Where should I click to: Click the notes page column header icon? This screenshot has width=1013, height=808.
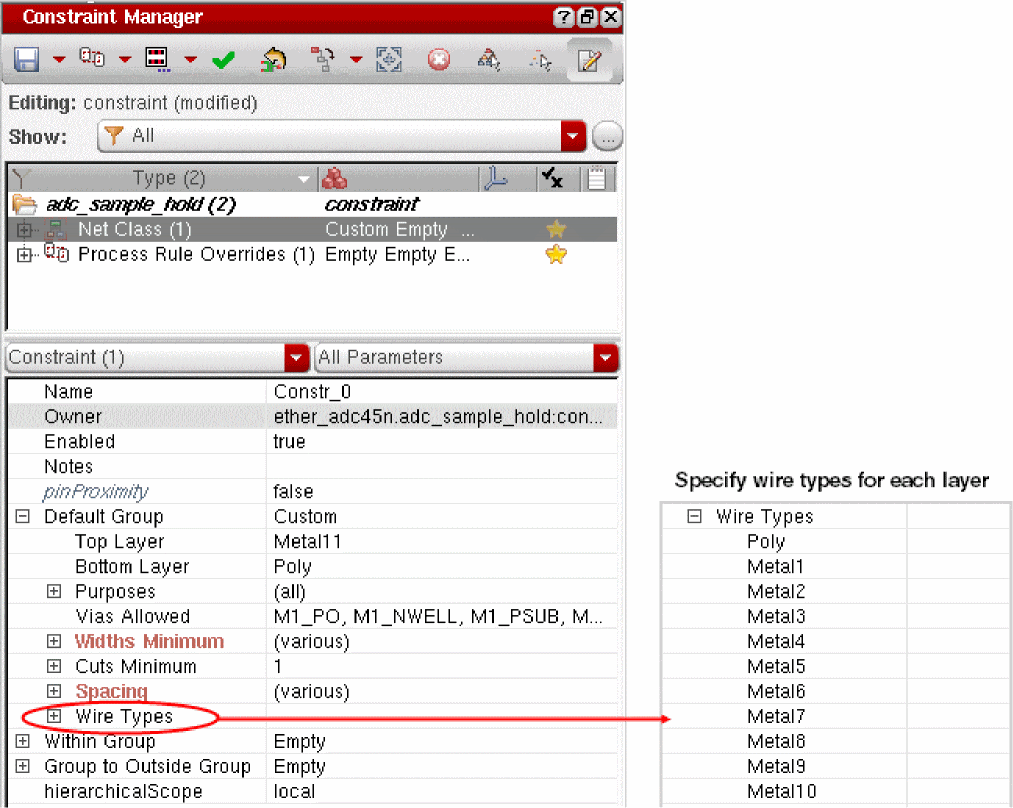(596, 178)
